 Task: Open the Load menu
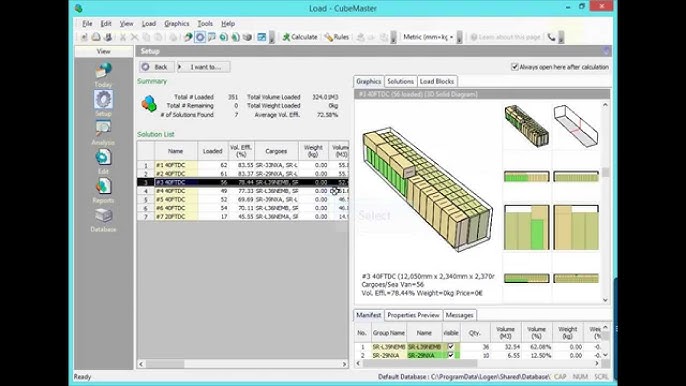tap(149, 24)
